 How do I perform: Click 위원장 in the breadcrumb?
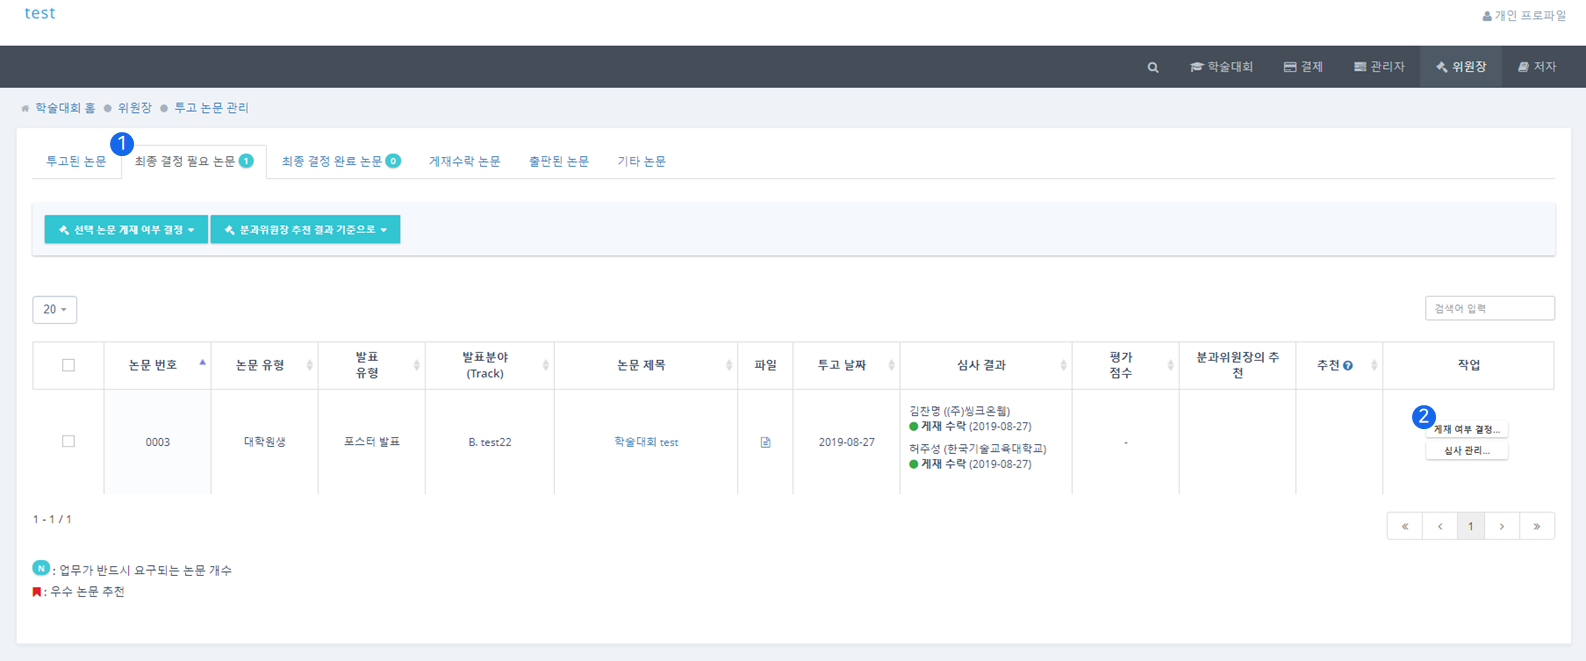[135, 108]
